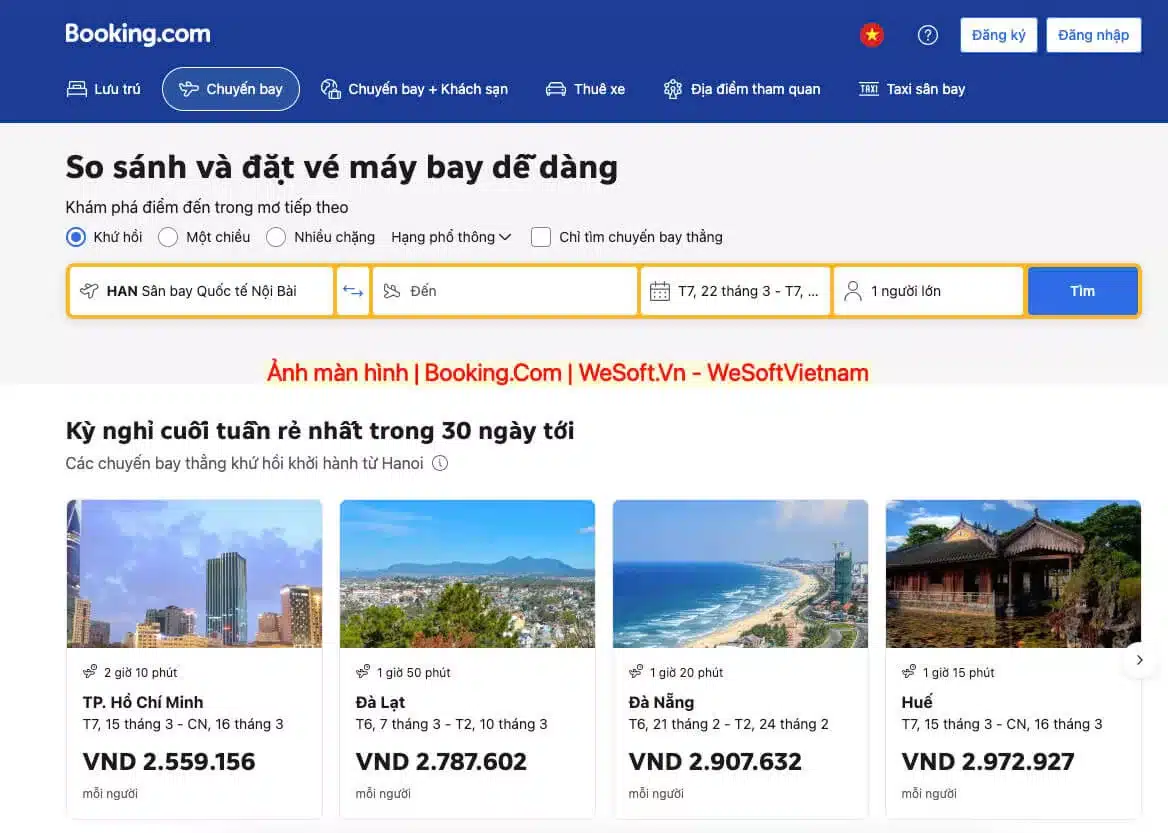Image resolution: width=1168 pixels, height=833 pixels.
Task: Click the Đăng ký button
Action: coord(998,35)
